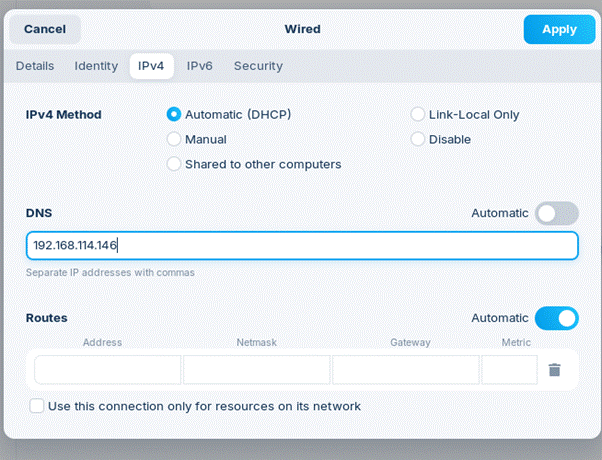
Task: Choose Shared to other computers option
Action: [x=174, y=164]
